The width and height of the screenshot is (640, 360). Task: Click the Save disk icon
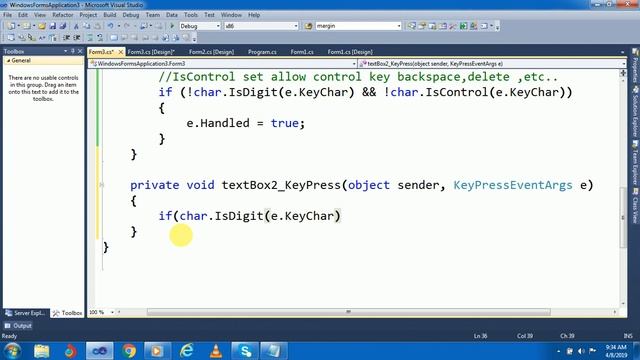click(52, 26)
